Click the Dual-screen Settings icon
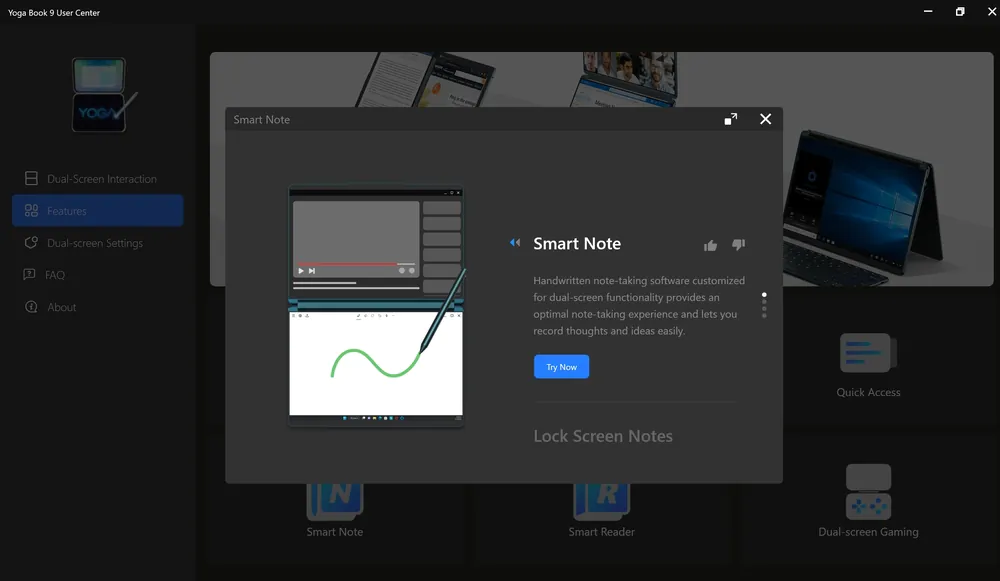This screenshot has height=581, width=1000. click(x=31, y=243)
